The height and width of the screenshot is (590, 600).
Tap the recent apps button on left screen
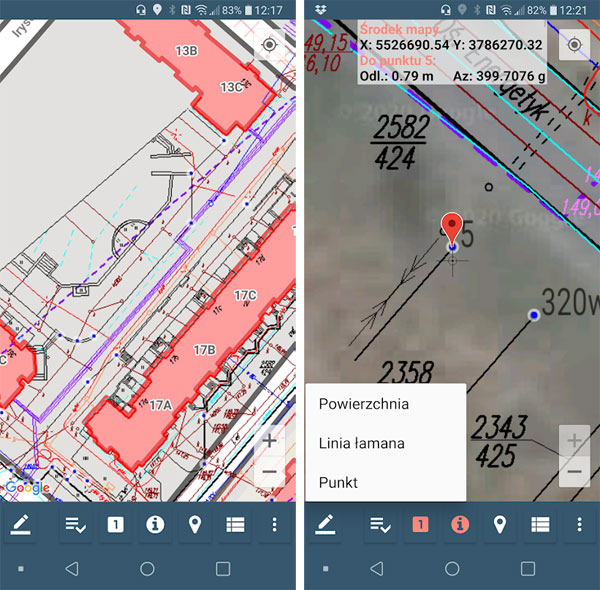pyautogui.click(x=223, y=569)
